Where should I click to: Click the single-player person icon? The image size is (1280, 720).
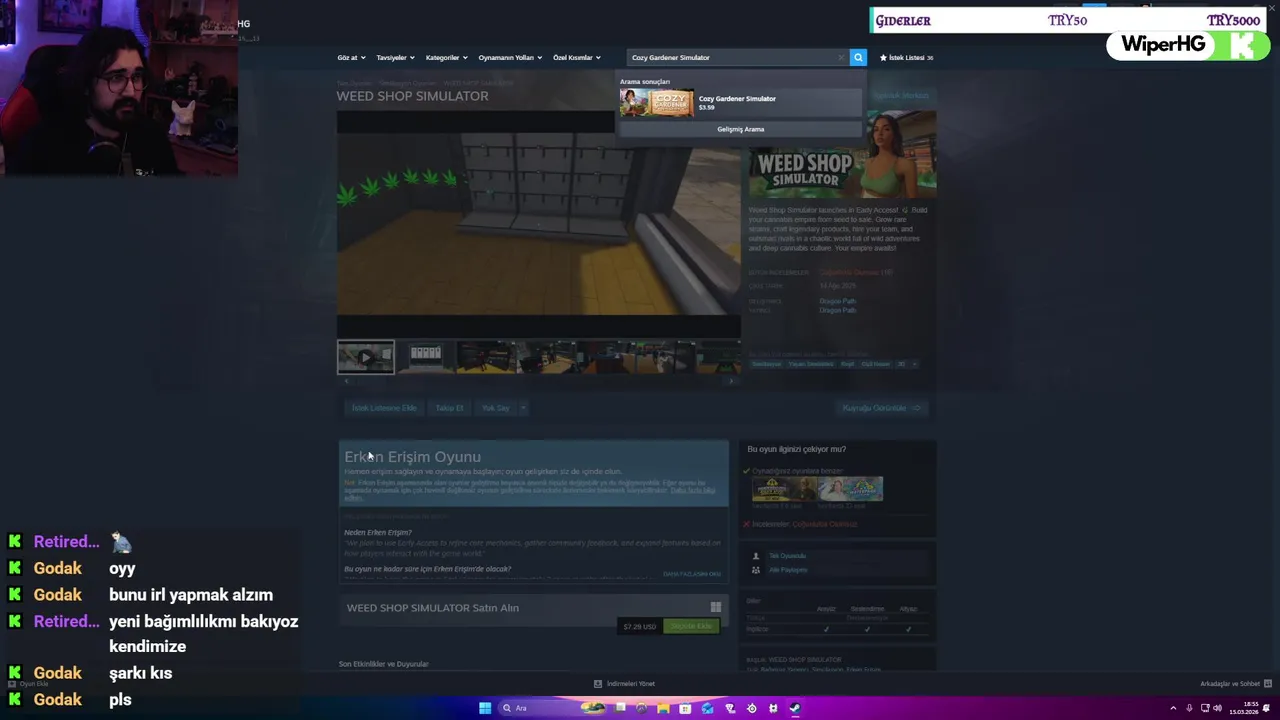coord(756,556)
